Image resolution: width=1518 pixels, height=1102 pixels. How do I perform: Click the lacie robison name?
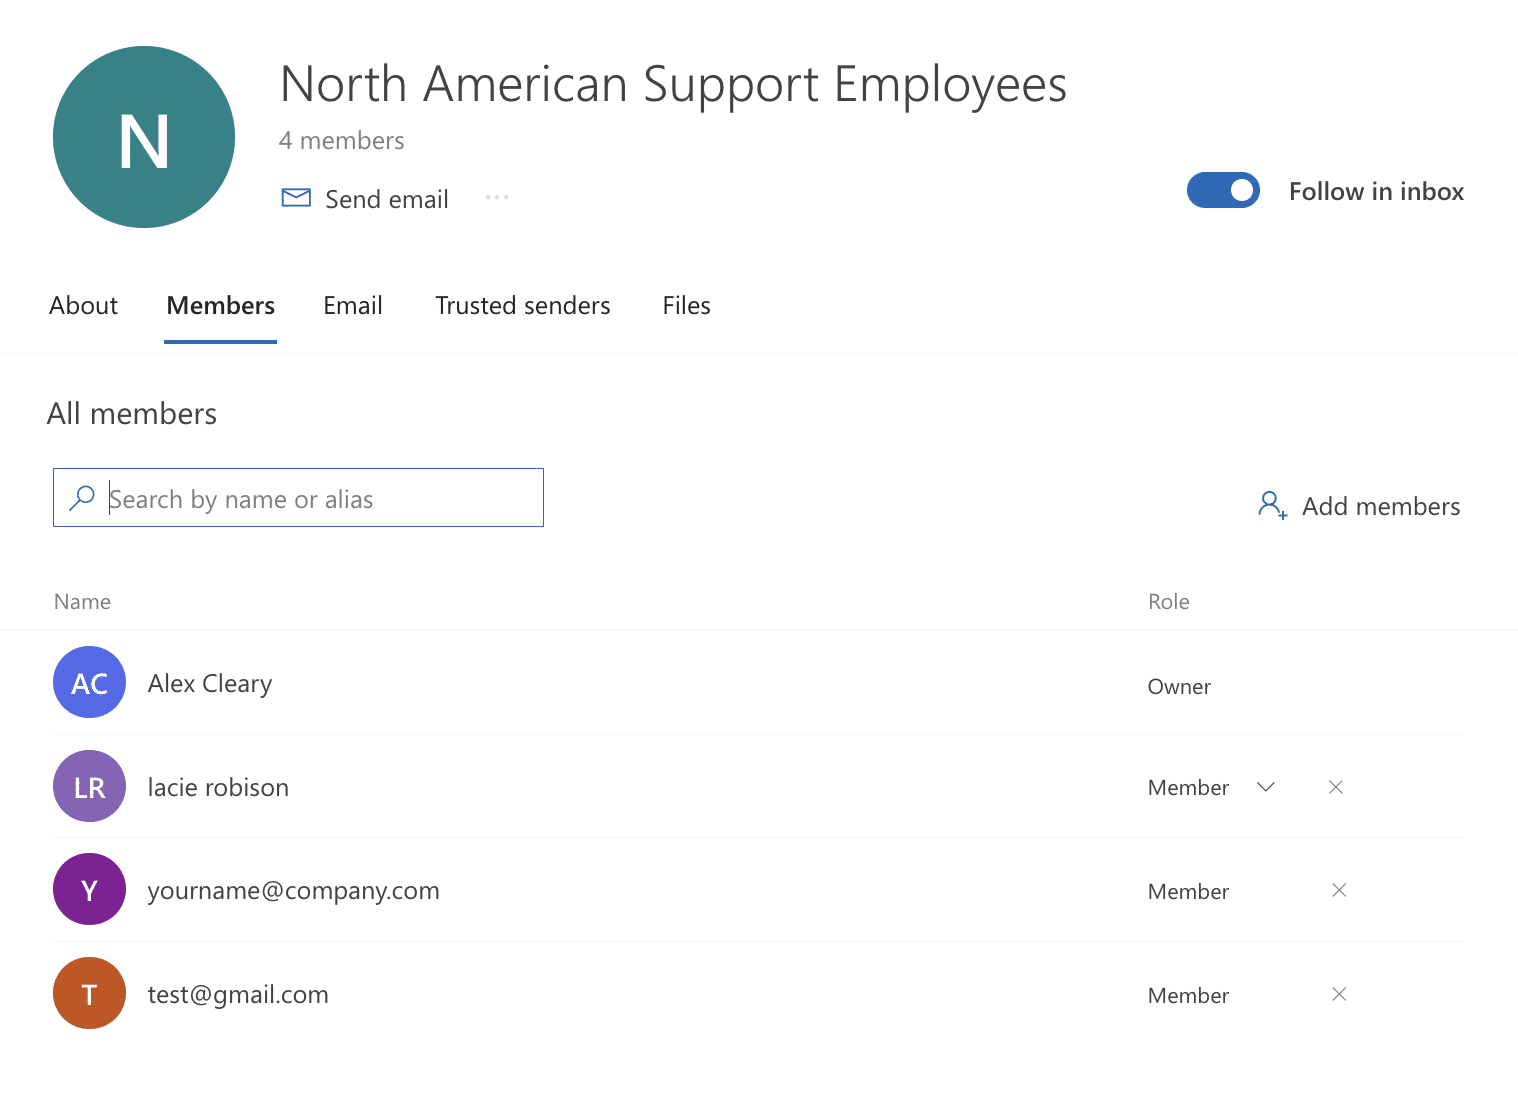click(218, 788)
